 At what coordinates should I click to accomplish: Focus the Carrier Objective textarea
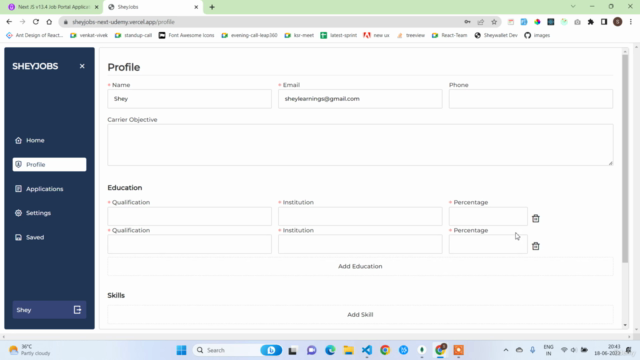click(x=360, y=145)
